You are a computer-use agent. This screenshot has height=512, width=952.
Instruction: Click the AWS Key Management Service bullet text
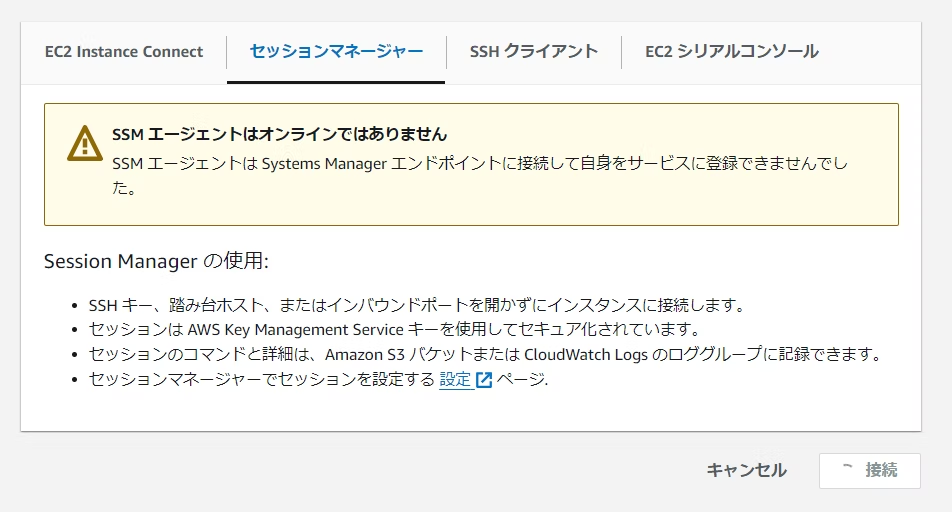395,330
